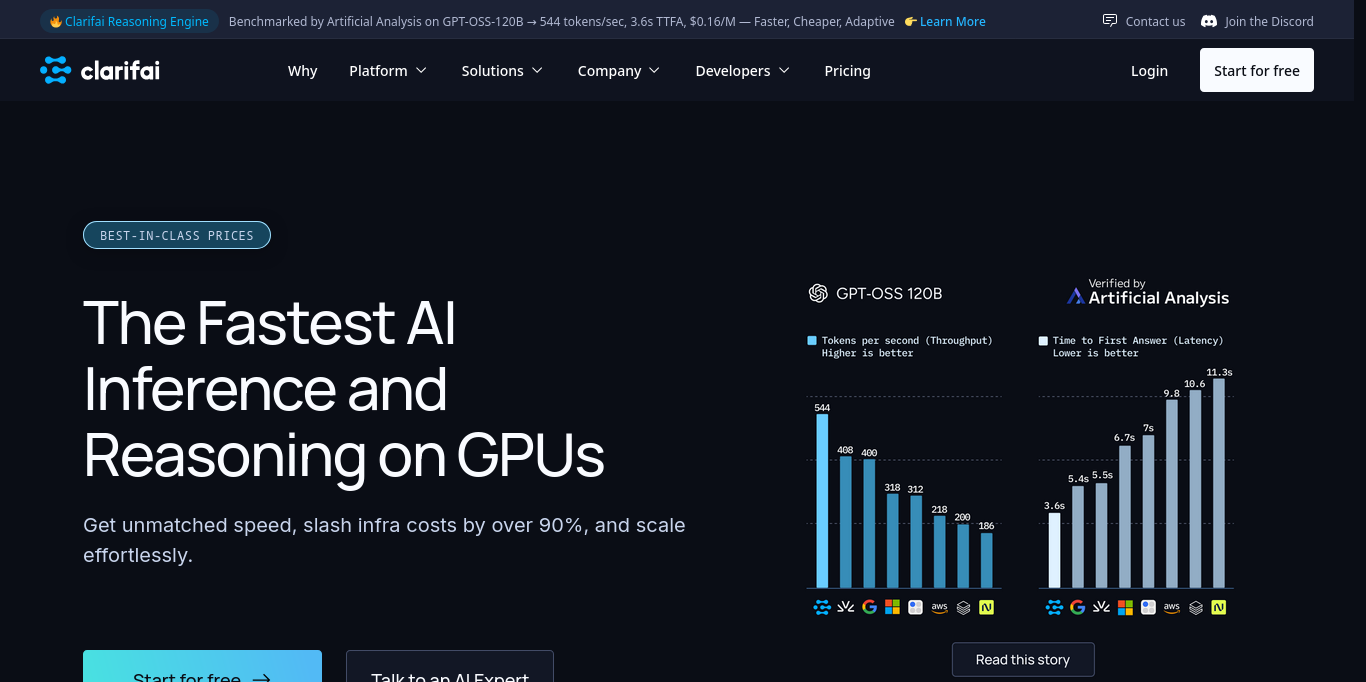Screen dimensions: 1366x682
Task: Click the Read this story button
Action: tap(1023, 659)
